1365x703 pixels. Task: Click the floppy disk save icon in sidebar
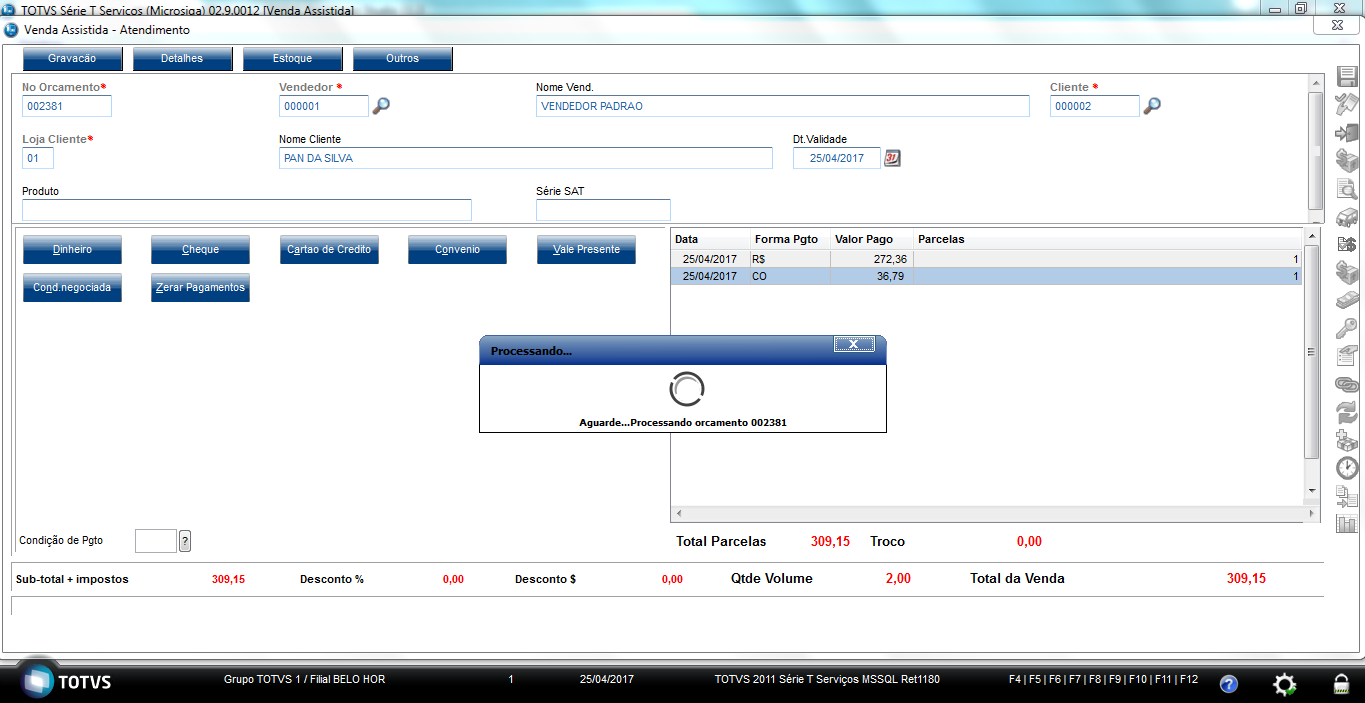pyautogui.click(x=1347, y=76)
